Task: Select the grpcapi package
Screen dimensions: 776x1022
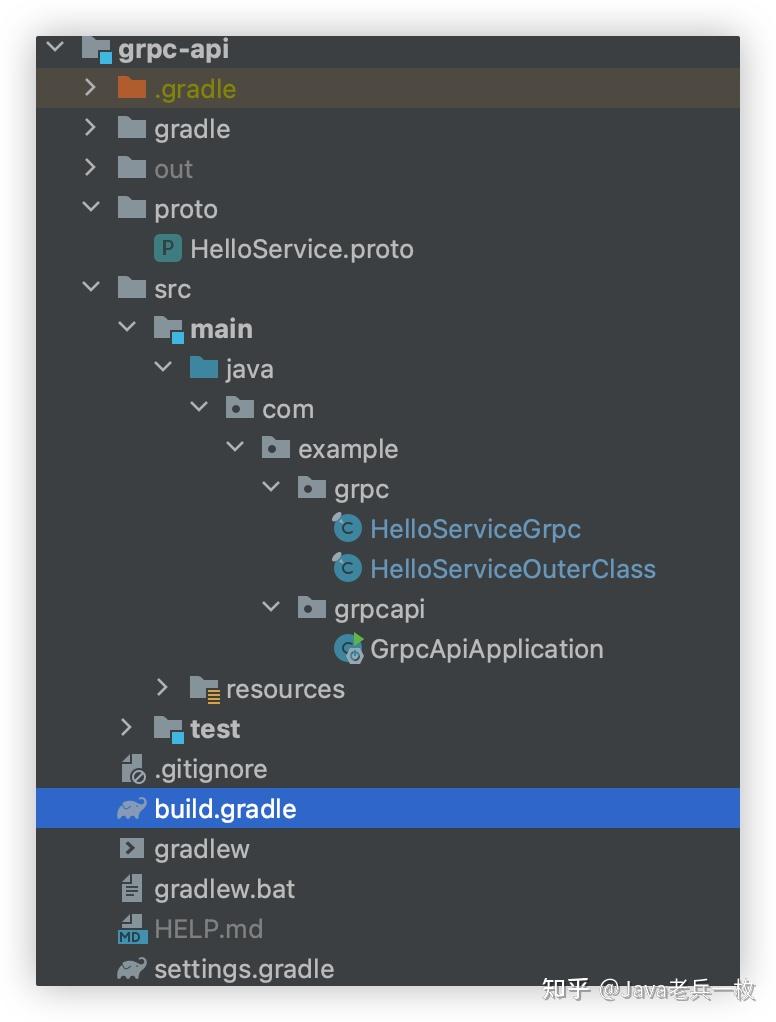Action: (378, 608)
